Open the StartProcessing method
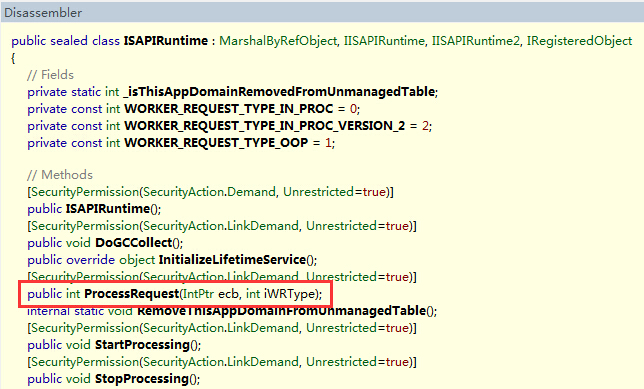This screenshot has width=644, height=389. point(143,345)
